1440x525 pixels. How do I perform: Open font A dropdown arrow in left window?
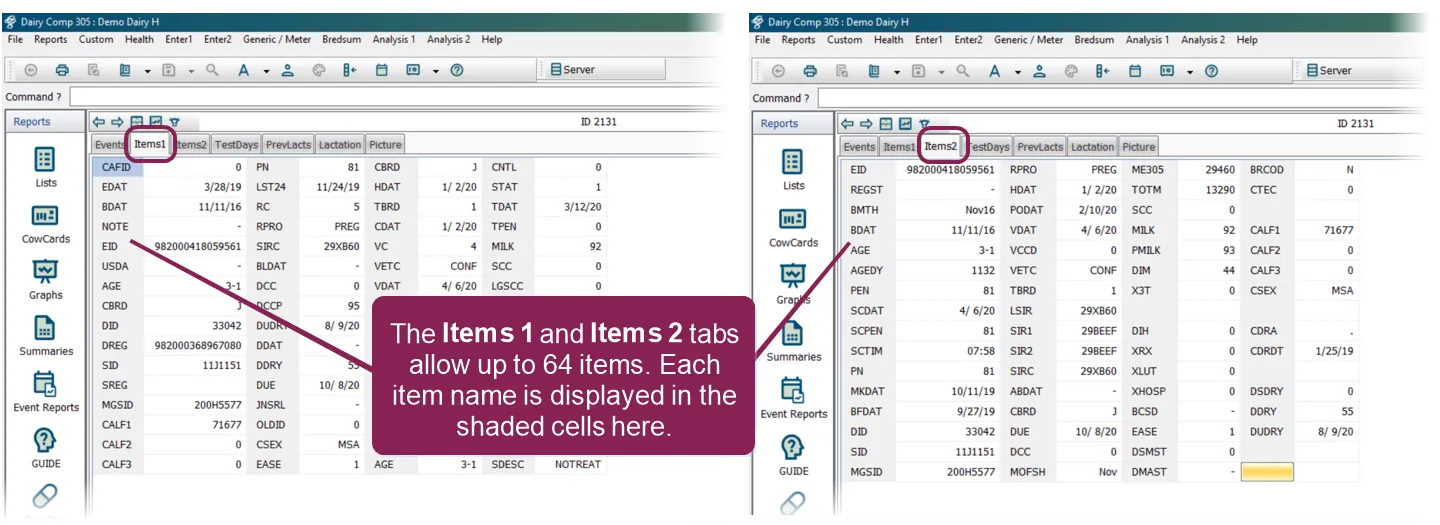pyautogui.click(x=266, y=71)
